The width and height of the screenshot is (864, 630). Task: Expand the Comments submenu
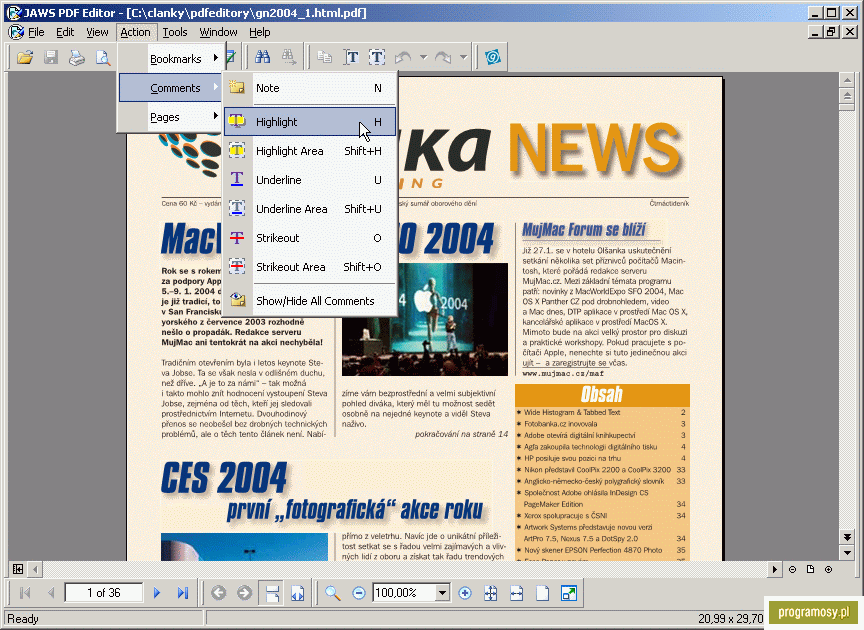[170, 88]
